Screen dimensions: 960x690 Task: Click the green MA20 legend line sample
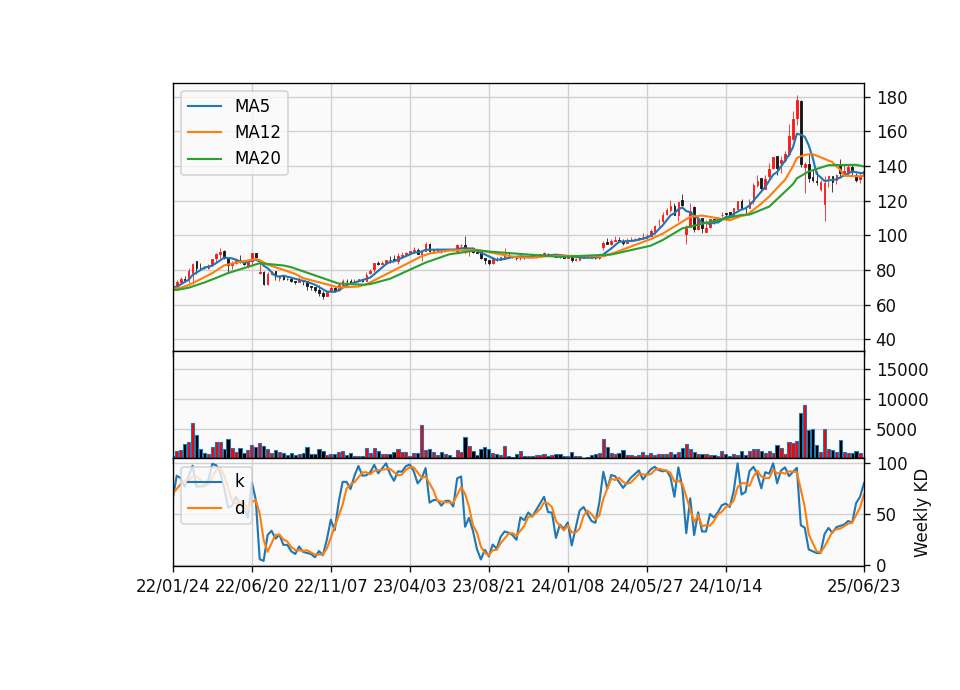(204, 159)
